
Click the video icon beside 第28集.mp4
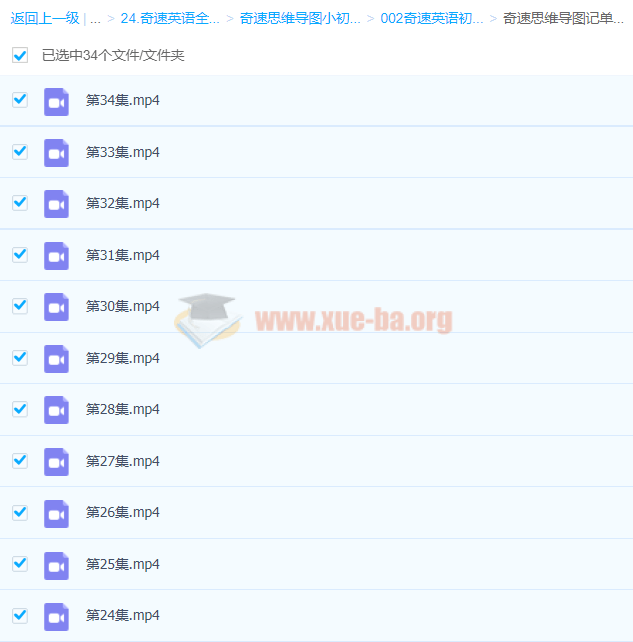click(x=56, y=410)
